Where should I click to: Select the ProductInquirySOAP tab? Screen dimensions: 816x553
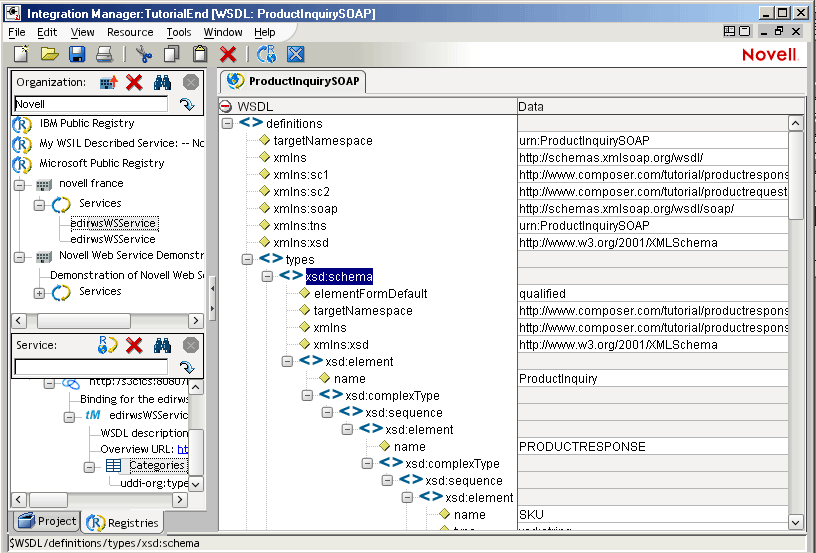pos(293,81)
